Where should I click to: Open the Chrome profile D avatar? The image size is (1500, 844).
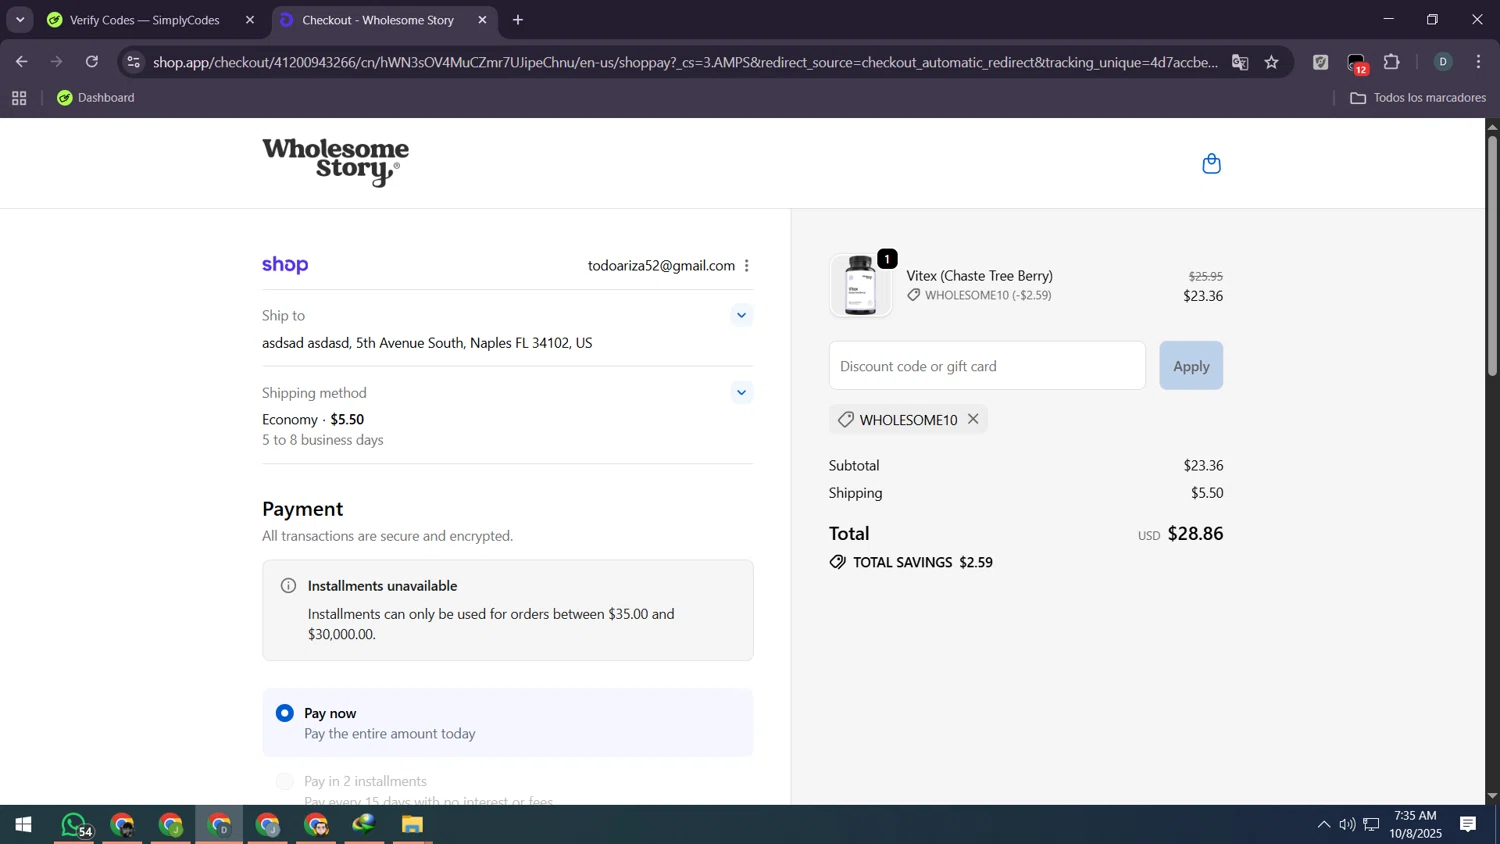click(1443, 62)
